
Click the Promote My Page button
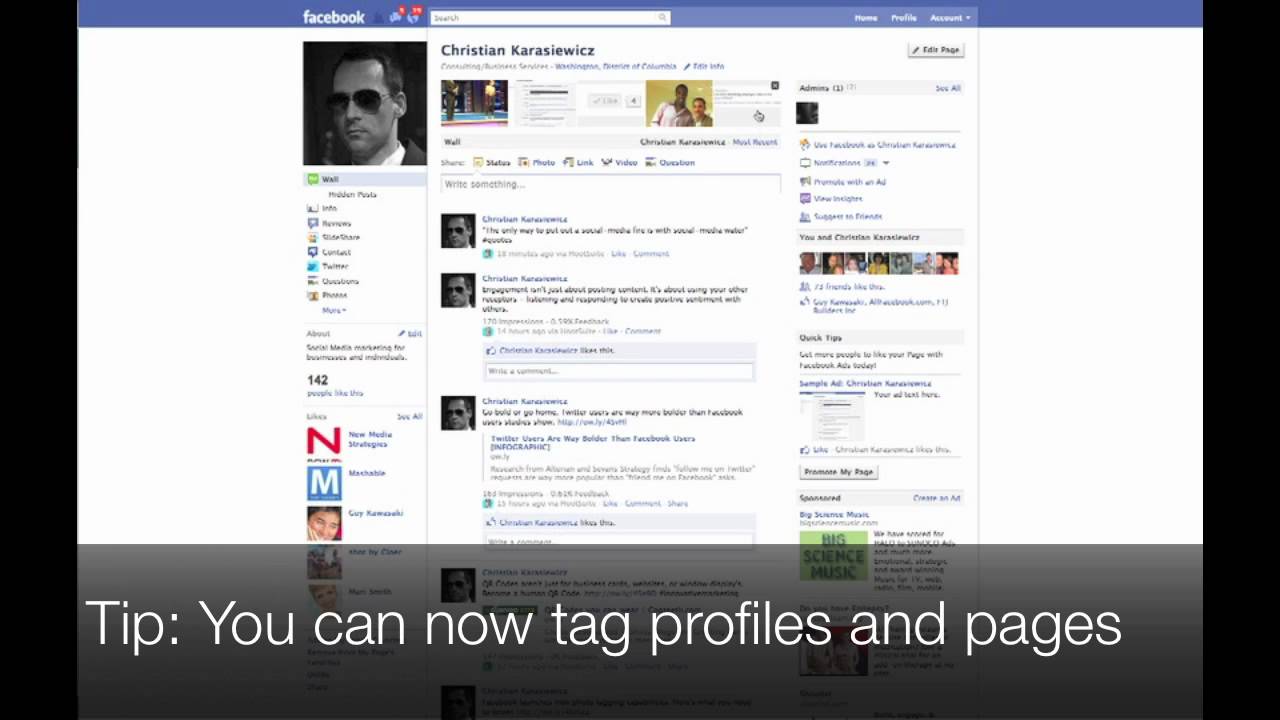point(839,471)
